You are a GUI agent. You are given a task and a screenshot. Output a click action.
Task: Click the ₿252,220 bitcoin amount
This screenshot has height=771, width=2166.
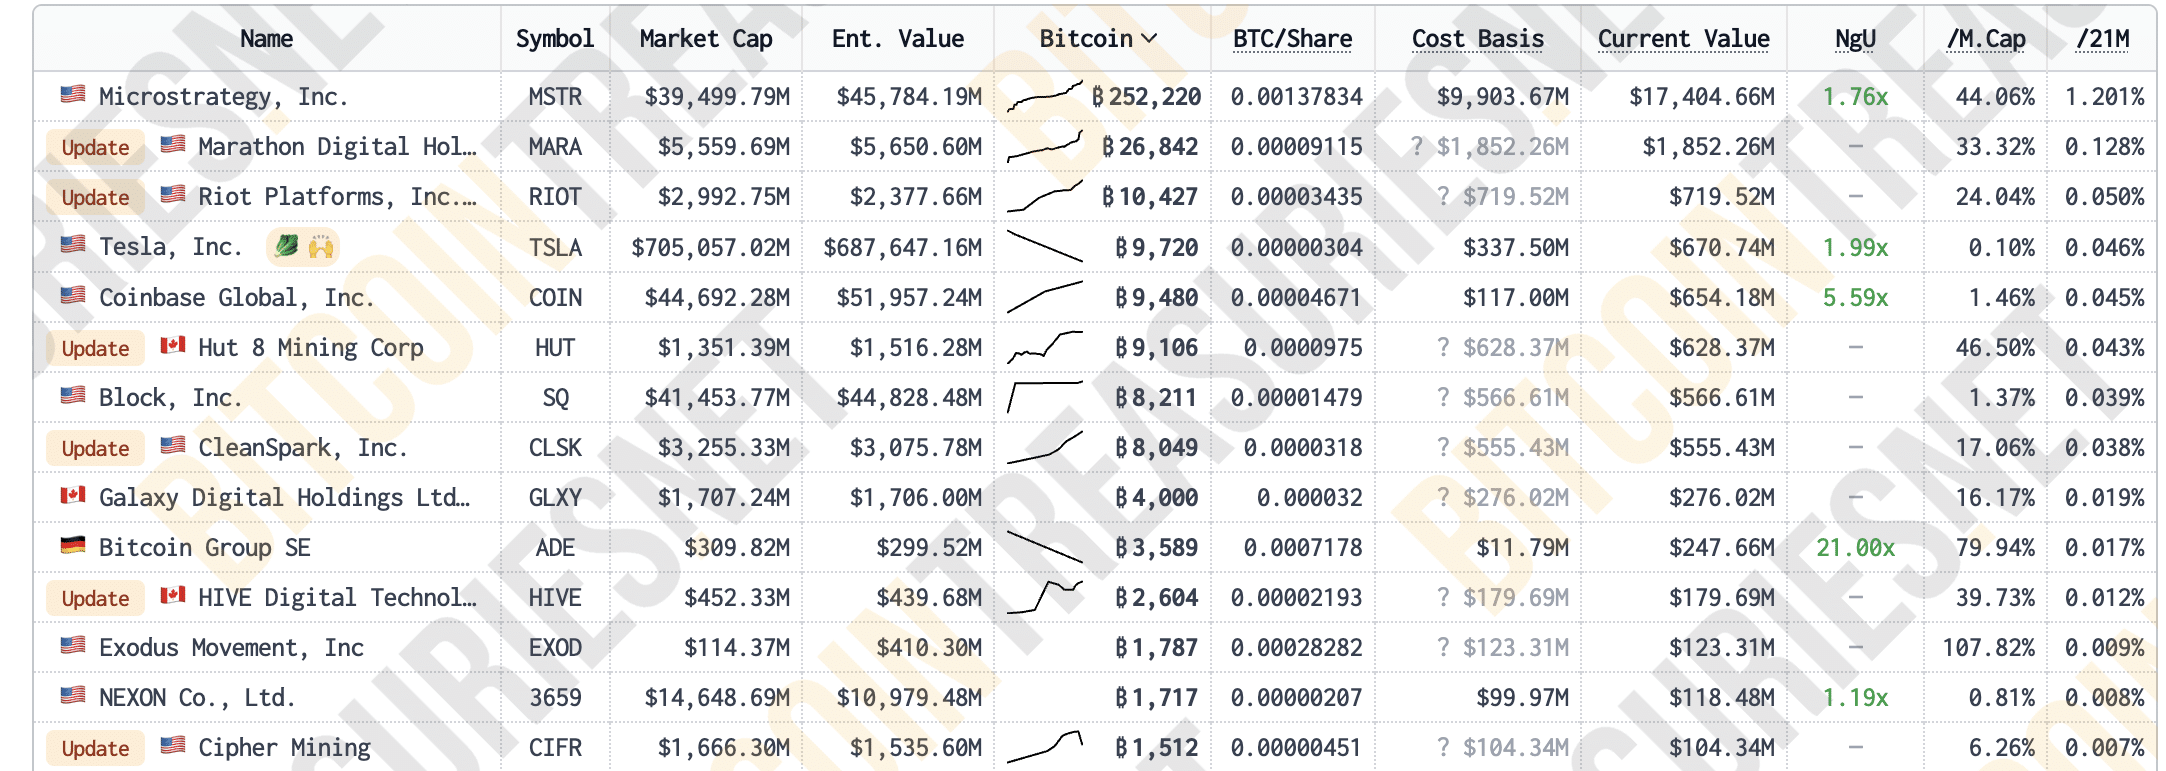click(x=1146, y=97)
